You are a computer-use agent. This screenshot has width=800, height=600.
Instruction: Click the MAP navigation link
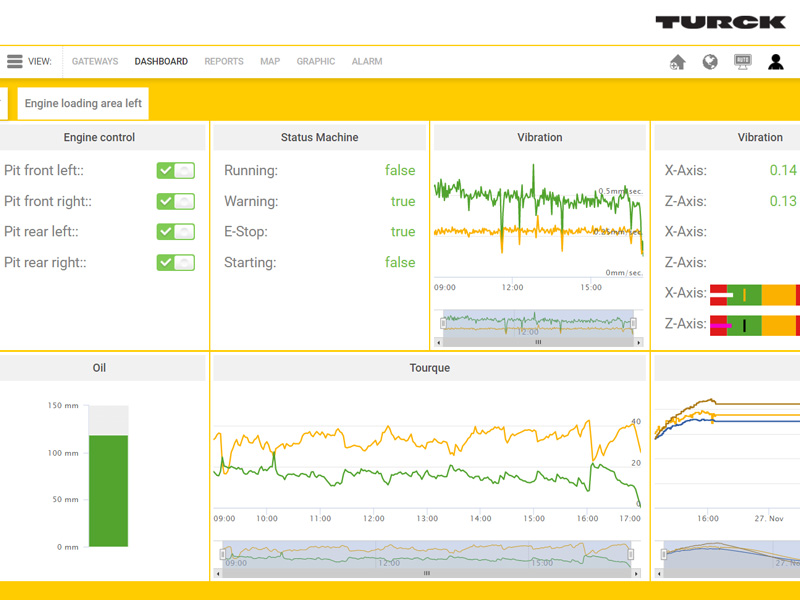(270, 62)
